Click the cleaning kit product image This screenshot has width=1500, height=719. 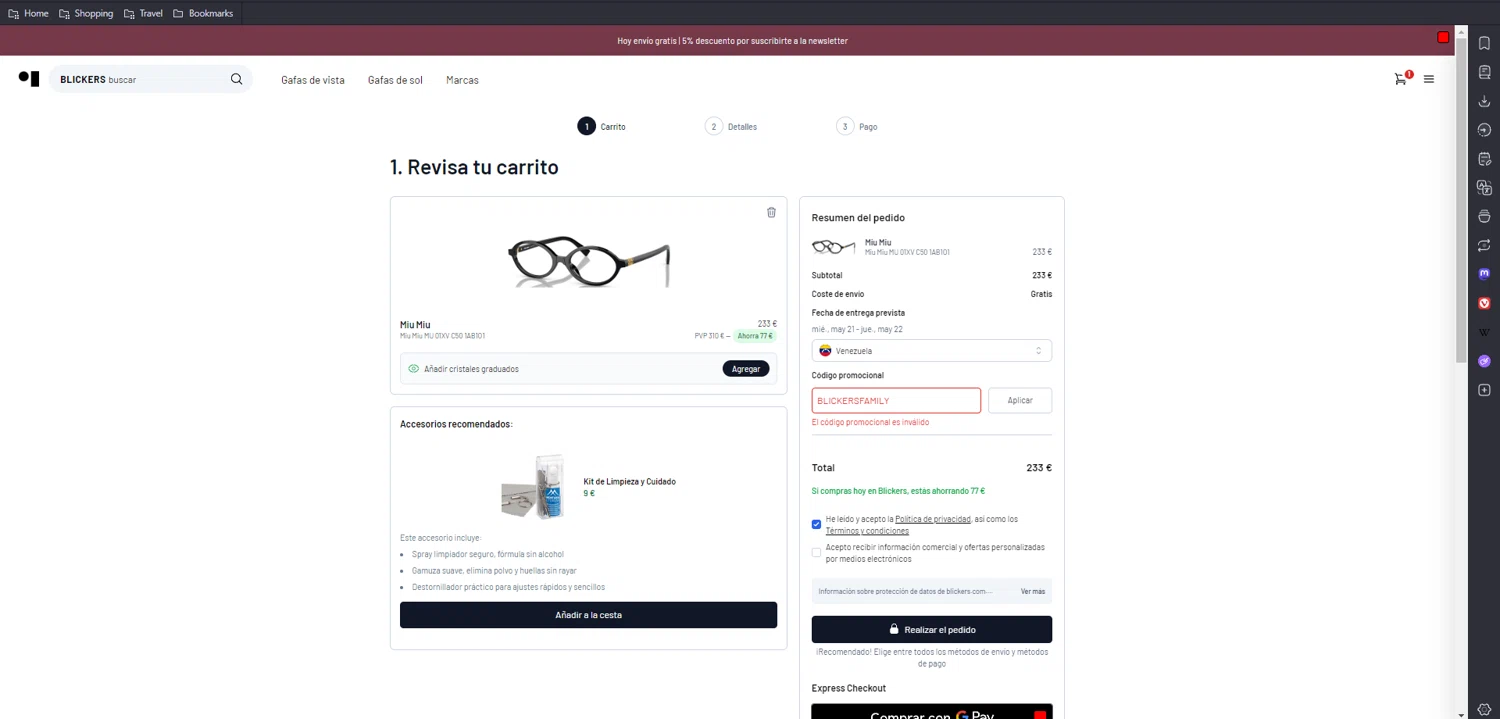pyautogui.click(x=534, y=487)
